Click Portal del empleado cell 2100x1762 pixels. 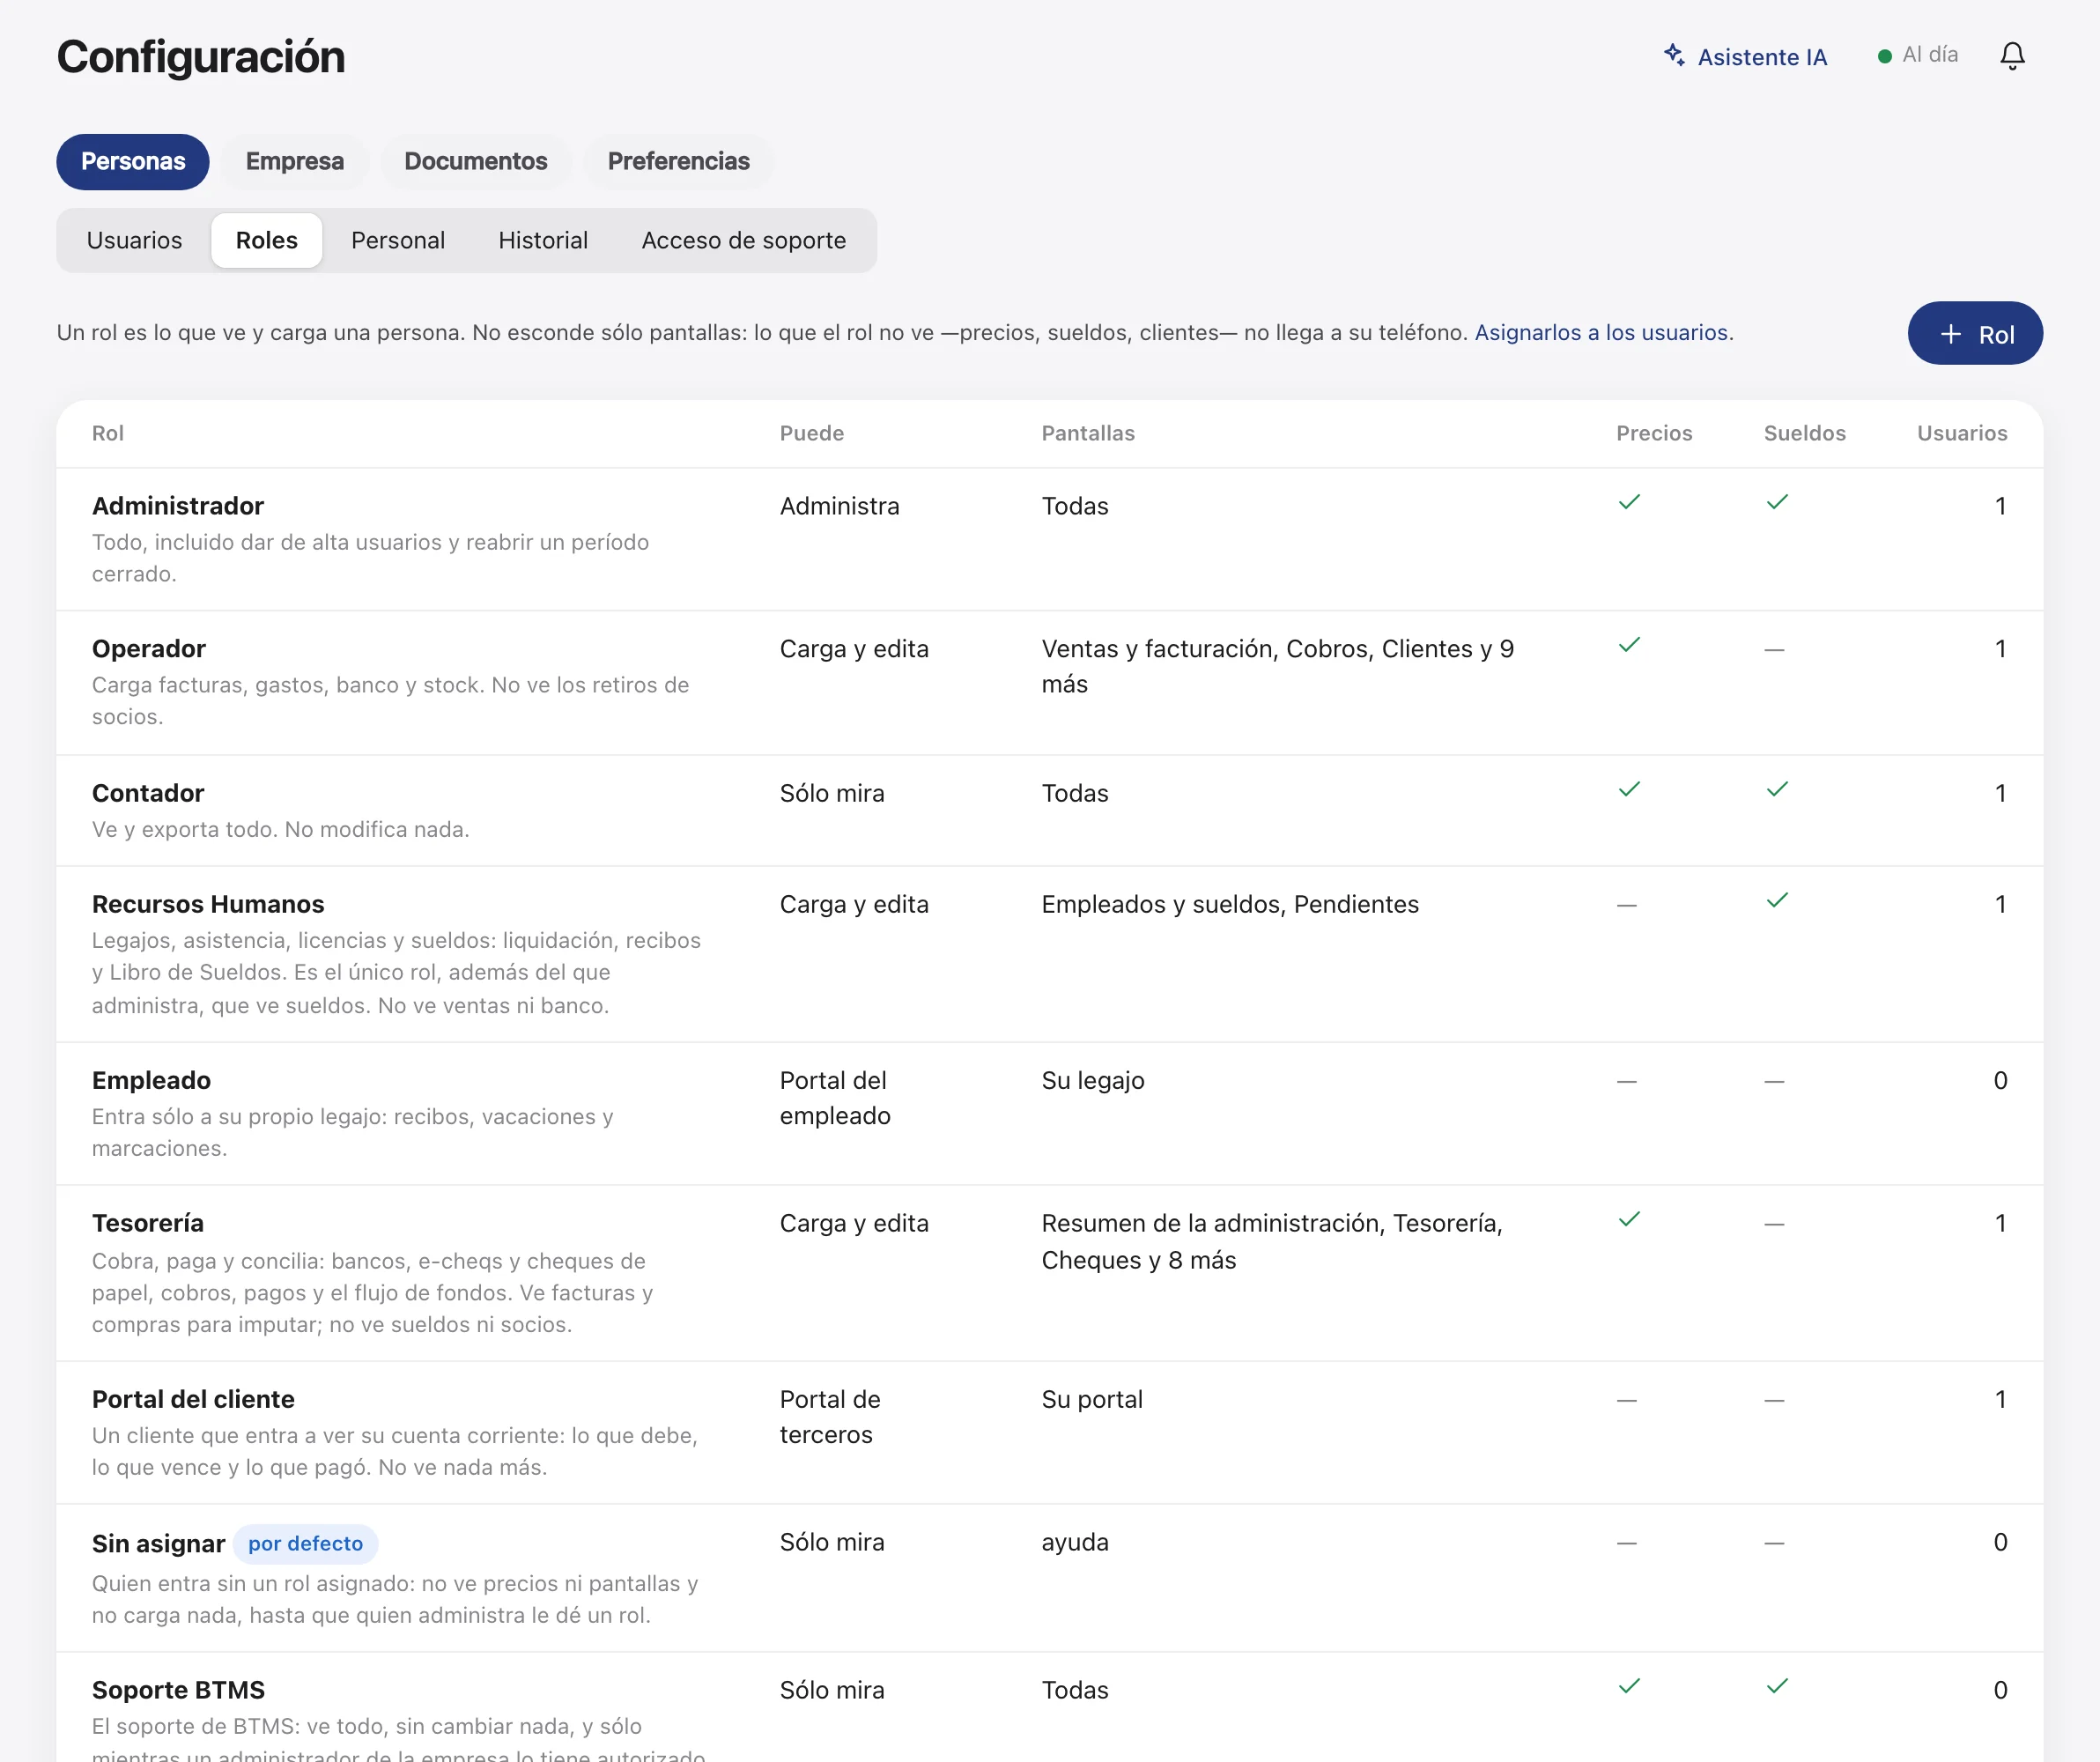(x=835, y=1098)
